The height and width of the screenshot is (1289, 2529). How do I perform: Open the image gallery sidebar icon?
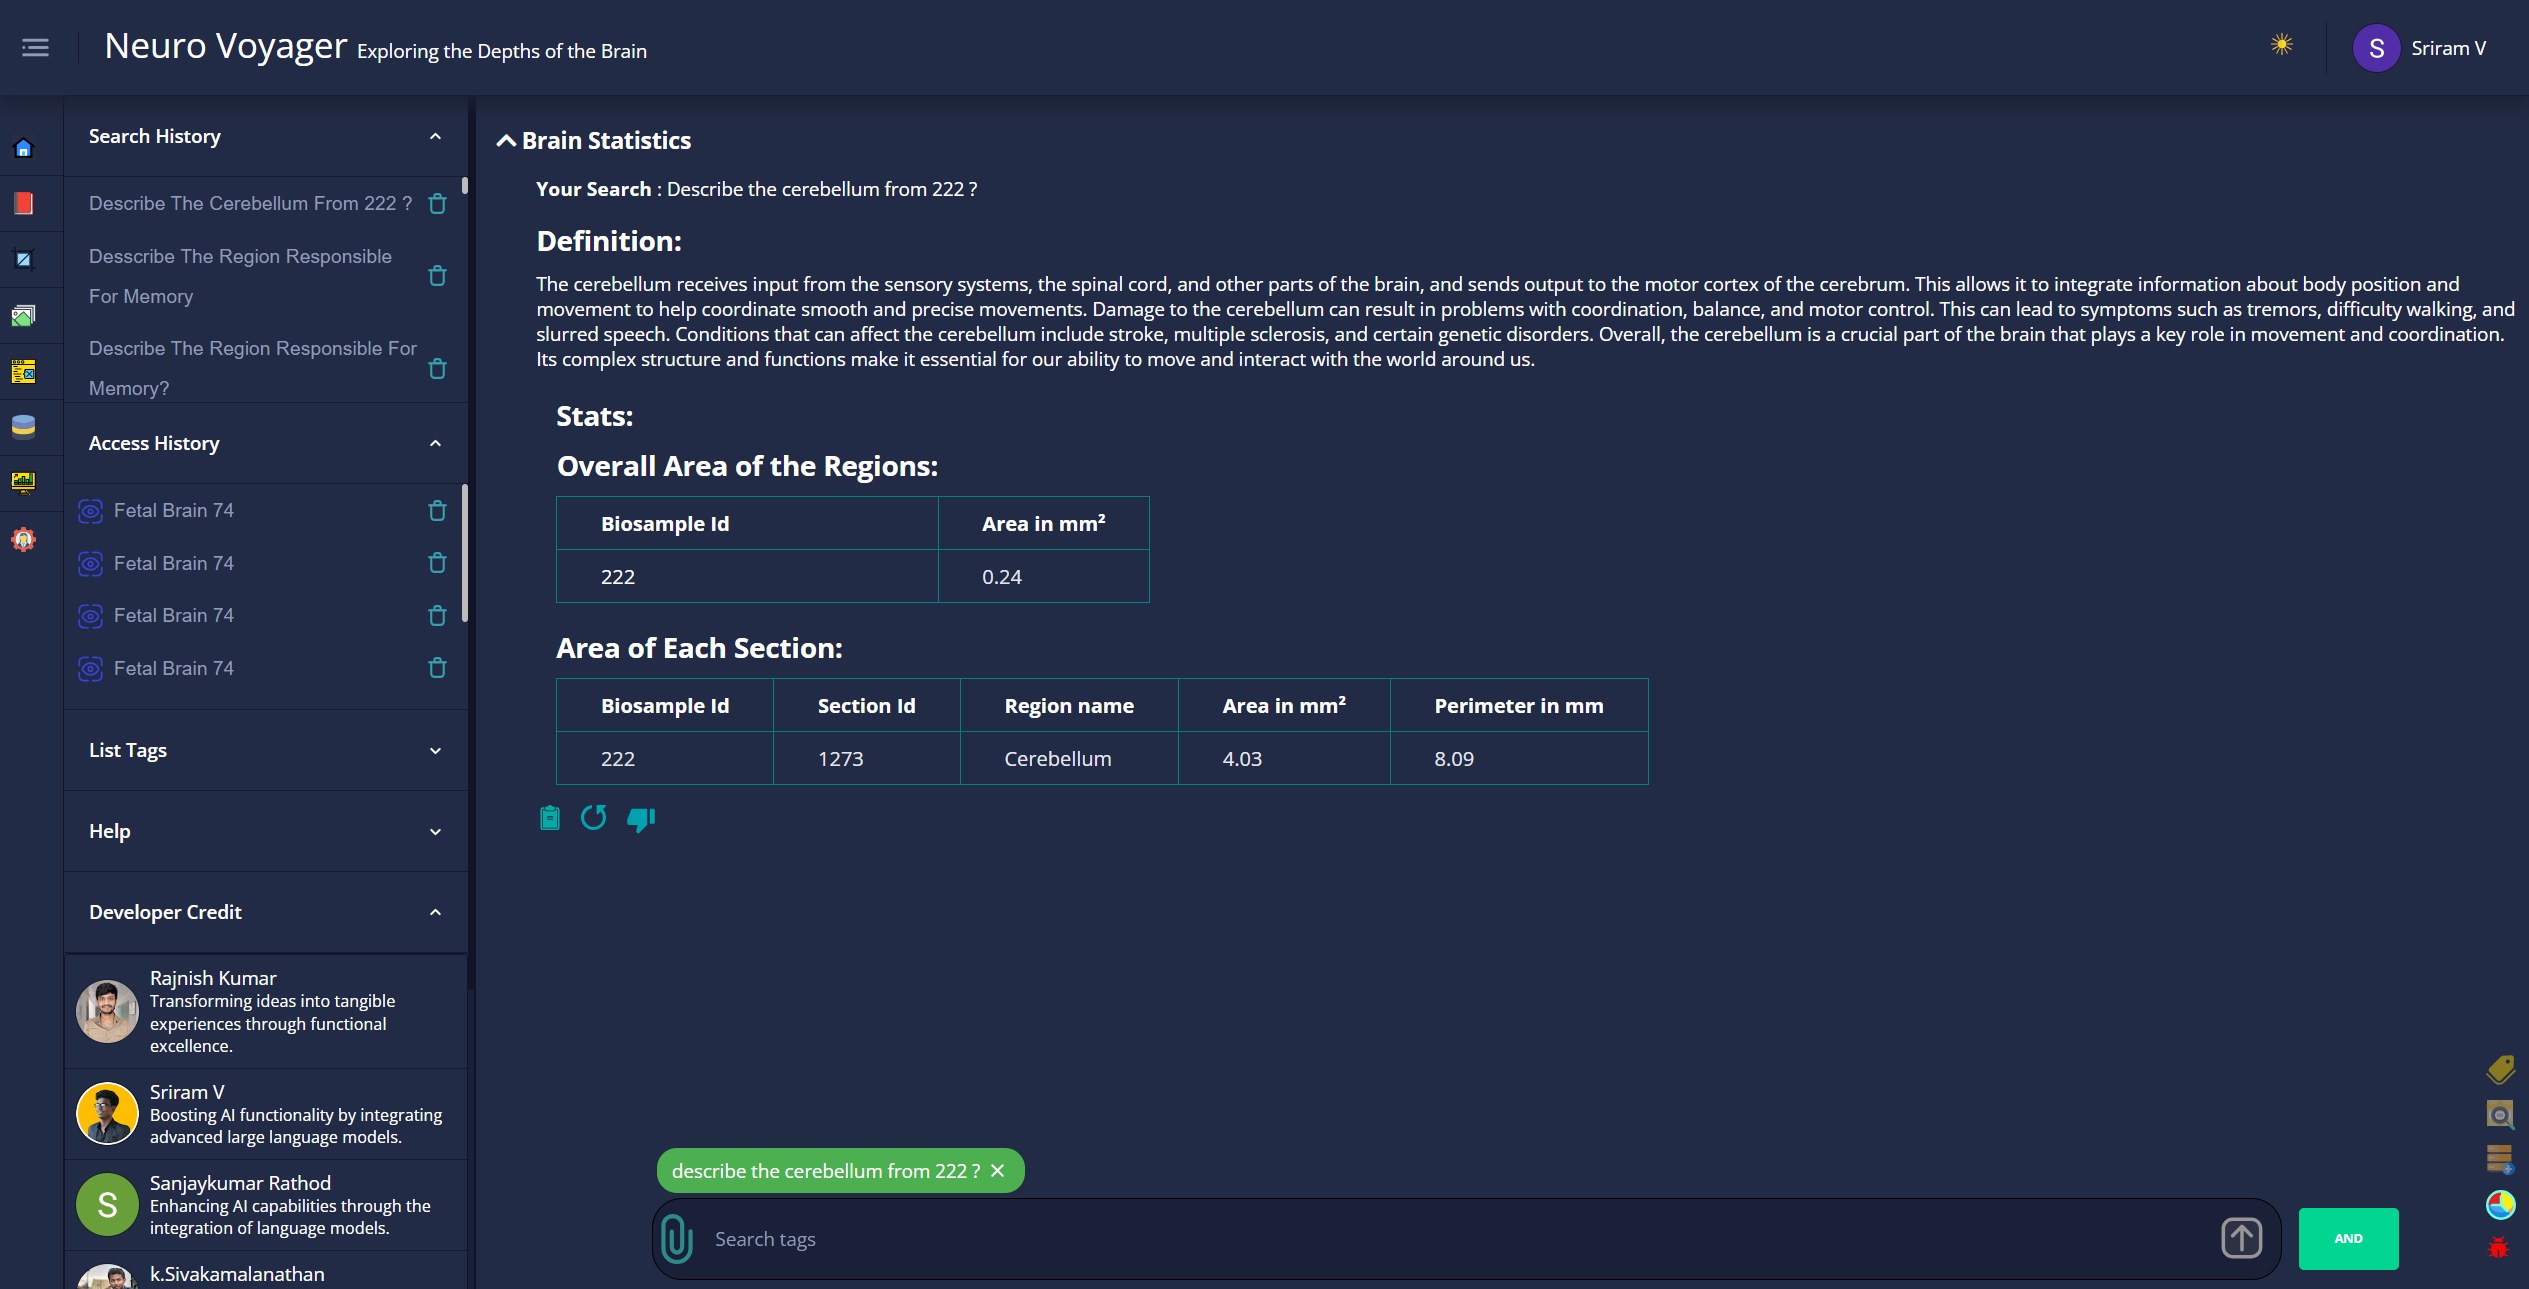[24, 316]
